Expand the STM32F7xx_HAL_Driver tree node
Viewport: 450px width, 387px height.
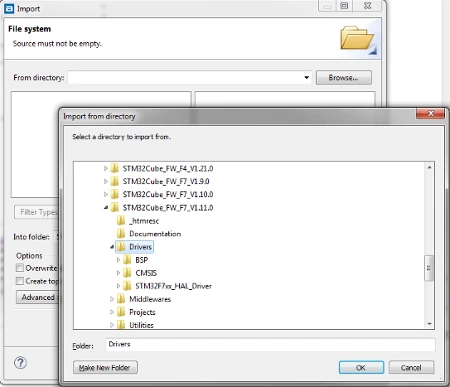(x=118, y=286)
